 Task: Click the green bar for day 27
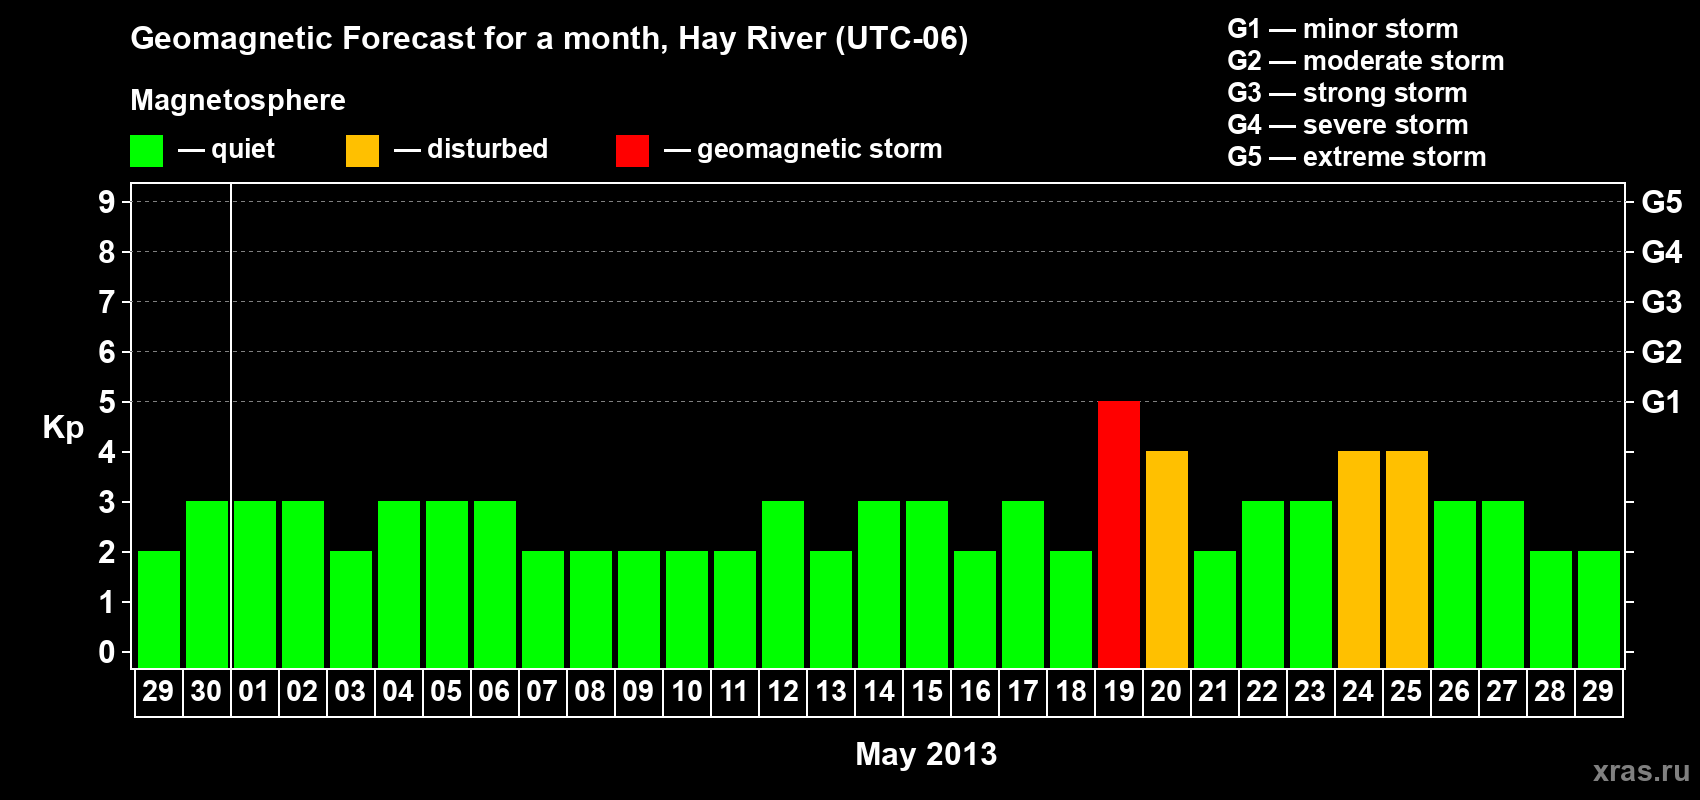[1503, 584]
